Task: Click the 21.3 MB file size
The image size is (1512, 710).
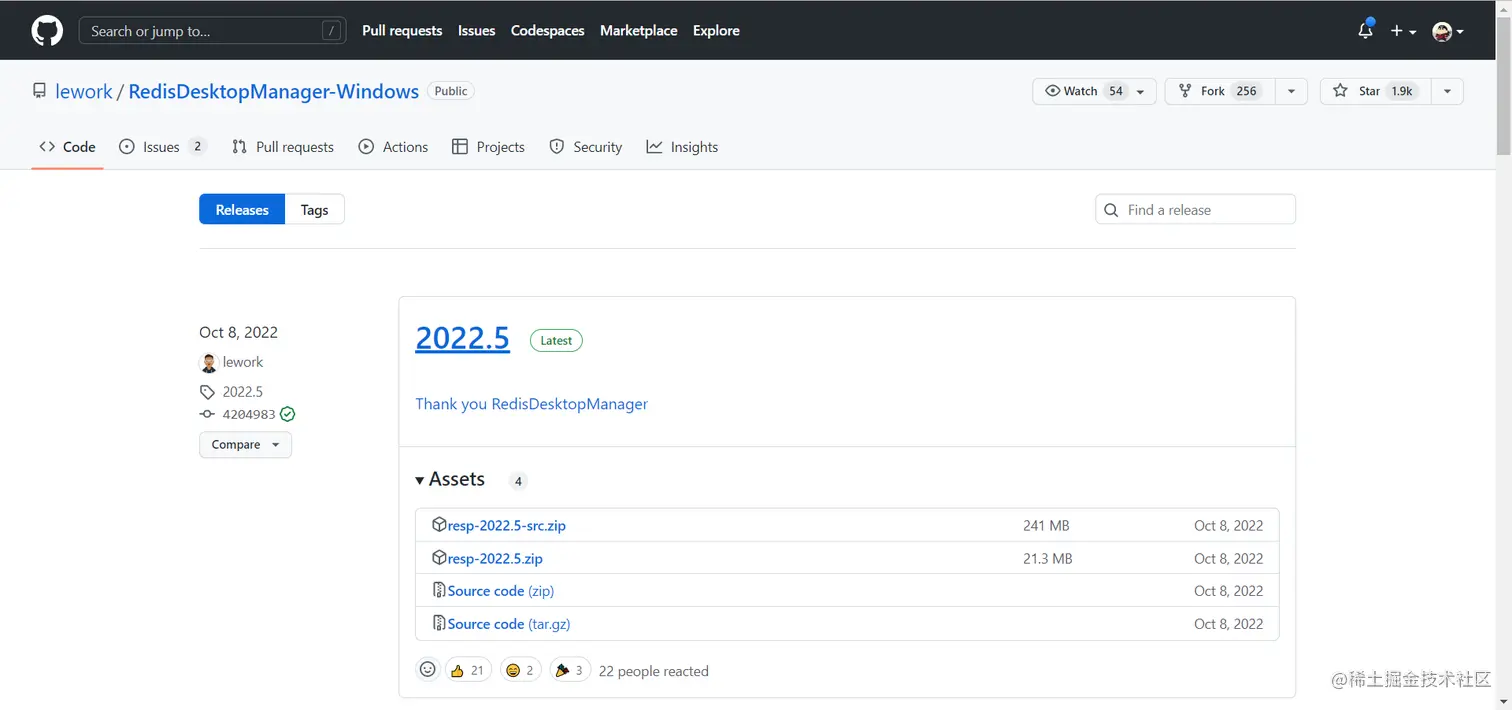Action: click(x=1047, y=558)
